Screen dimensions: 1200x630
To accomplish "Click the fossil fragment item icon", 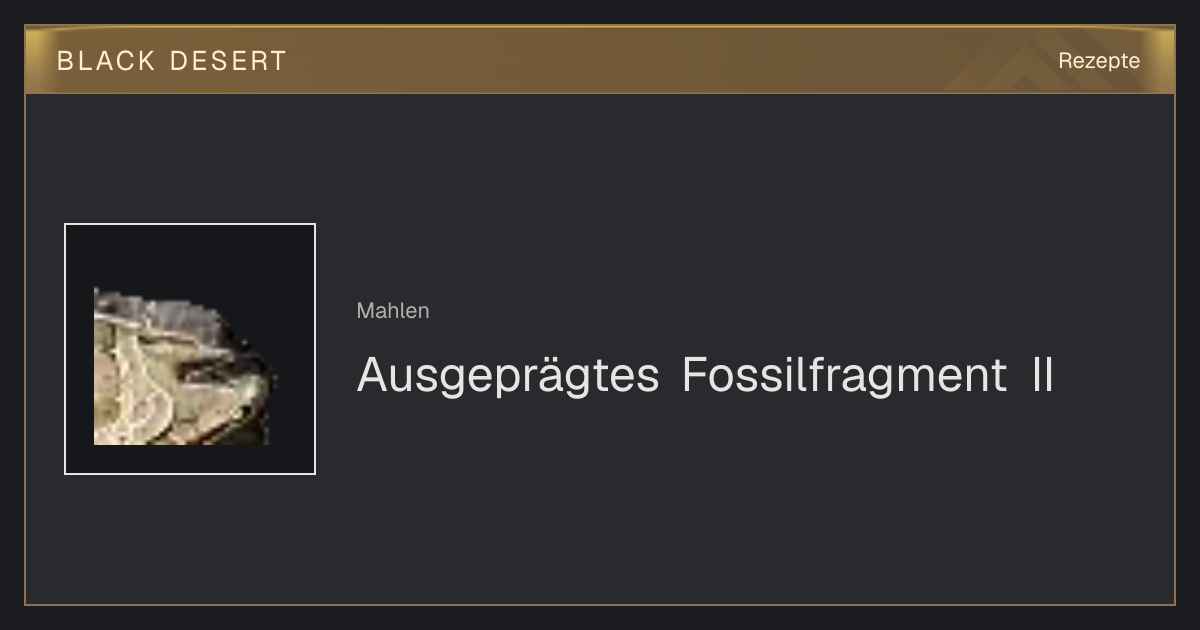I will 185,366.
